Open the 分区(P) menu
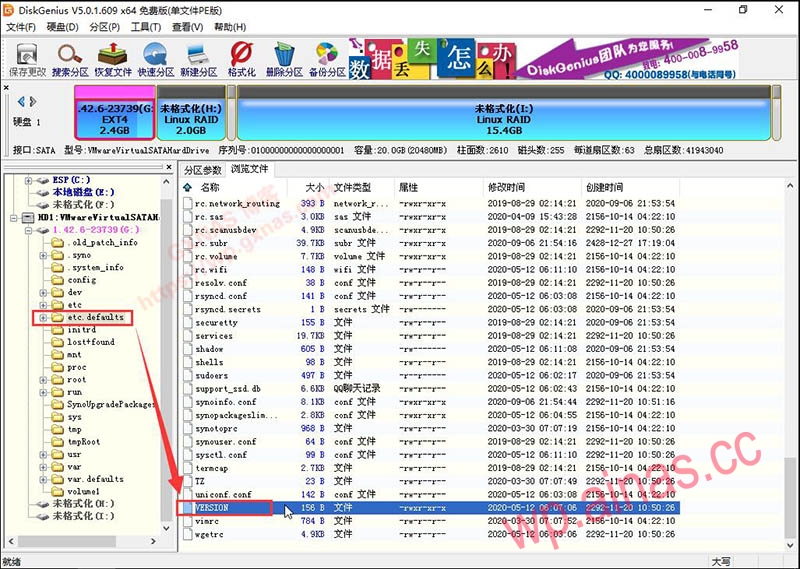Image resolution: width=800 pixels, height=569 pixels. pyautogui.click(x=104, y=27)
